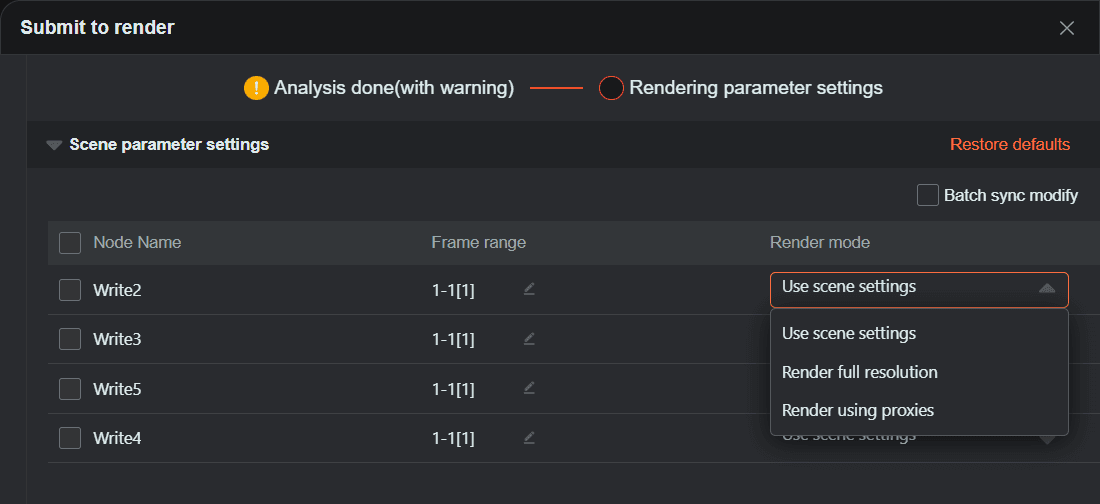
Task: Click the Analysis done(with warning) step label
Action: 394,88
